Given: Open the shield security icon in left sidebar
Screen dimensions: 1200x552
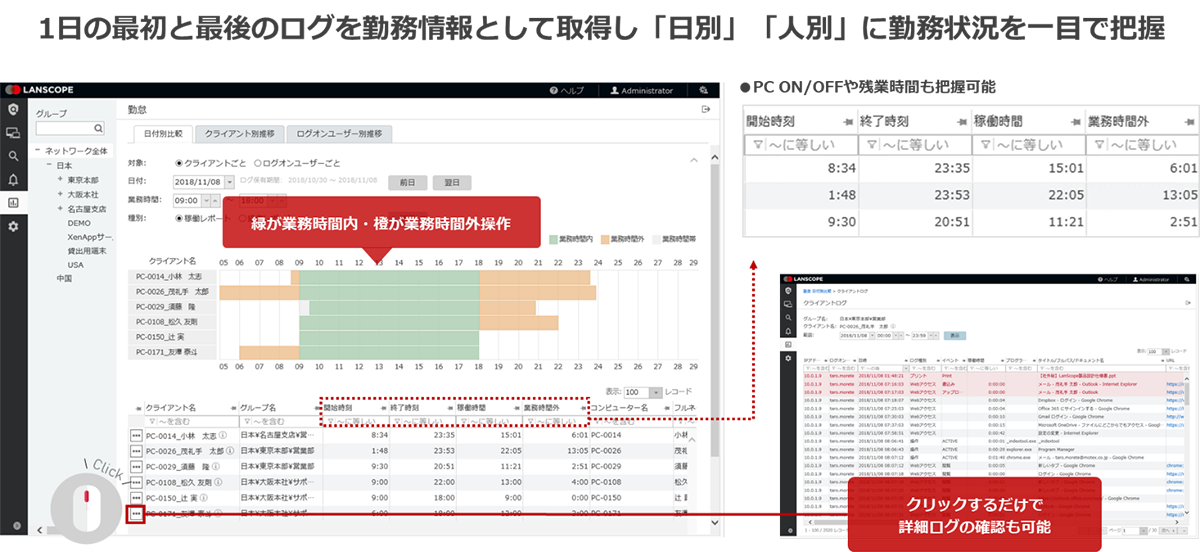Looking at the screenshot, I should click(x=12, y=109).
